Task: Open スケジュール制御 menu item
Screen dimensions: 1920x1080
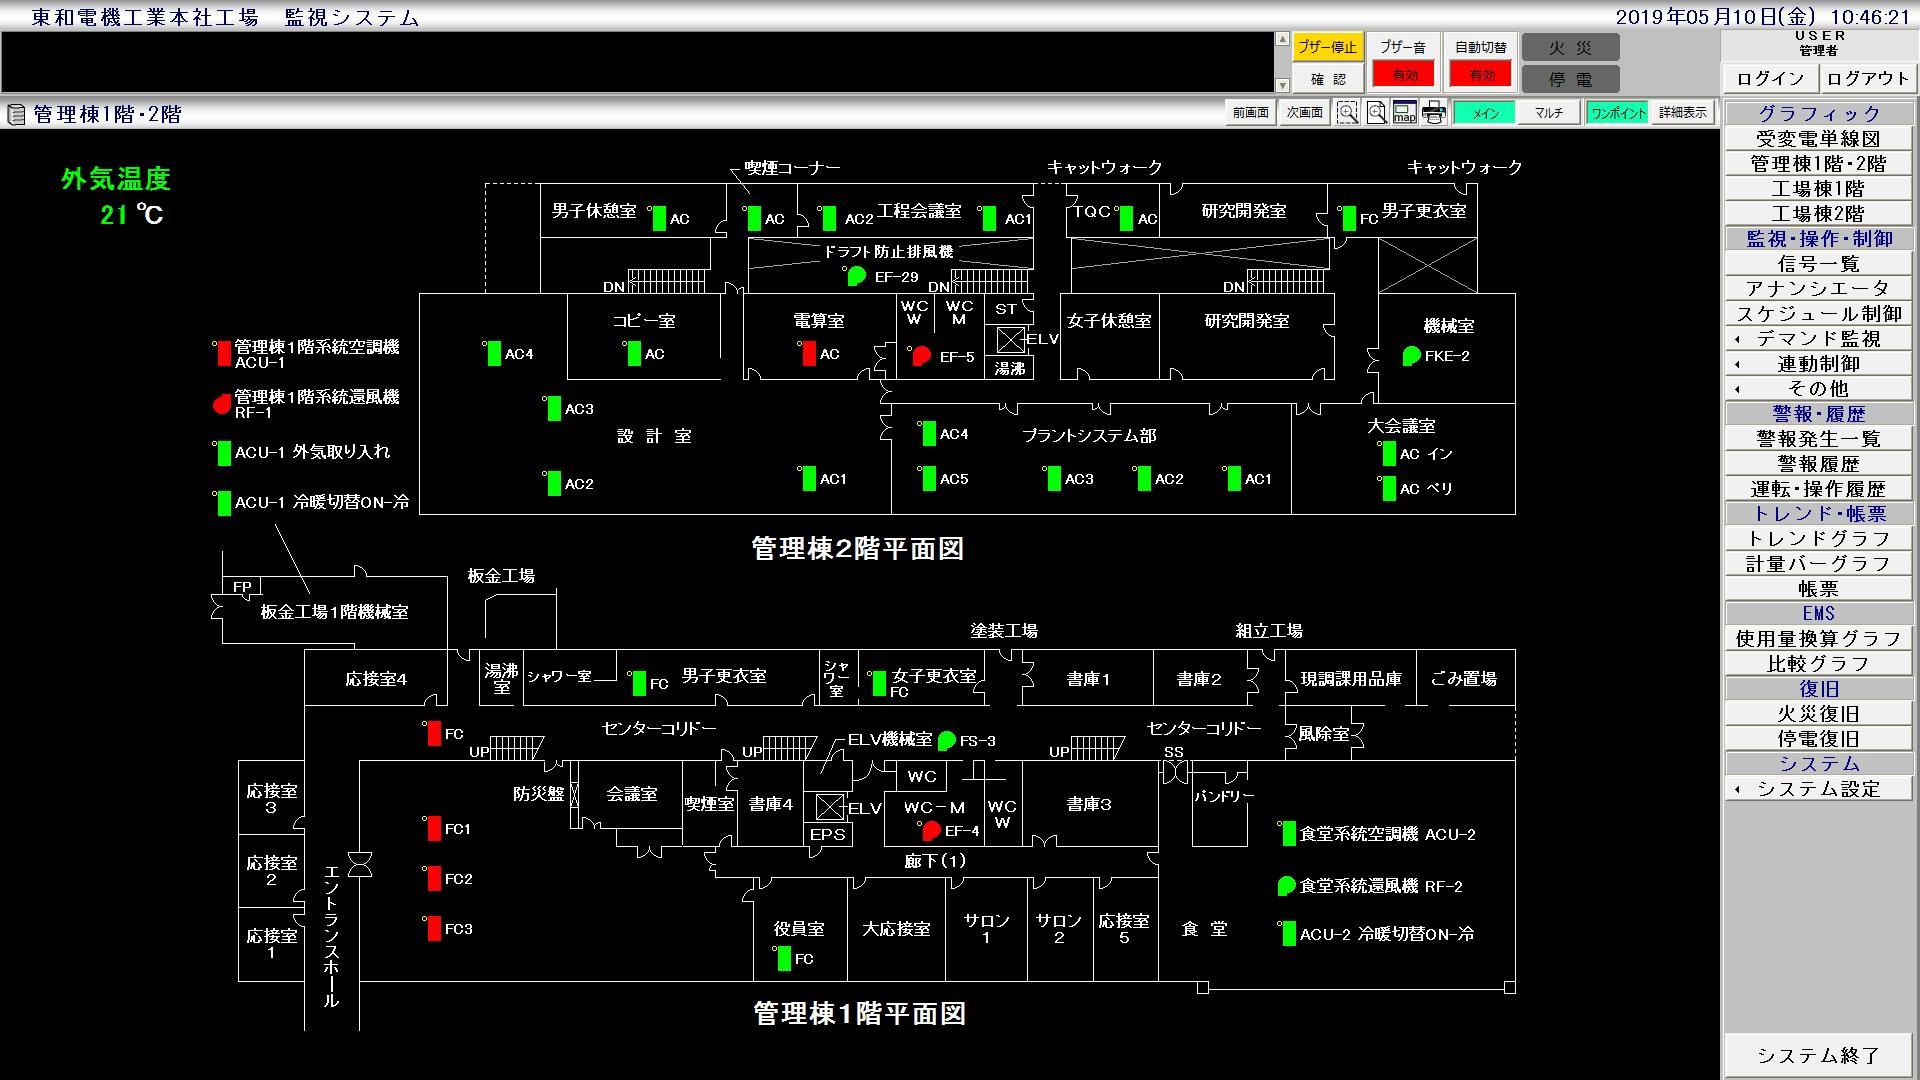Action: 1818,314
